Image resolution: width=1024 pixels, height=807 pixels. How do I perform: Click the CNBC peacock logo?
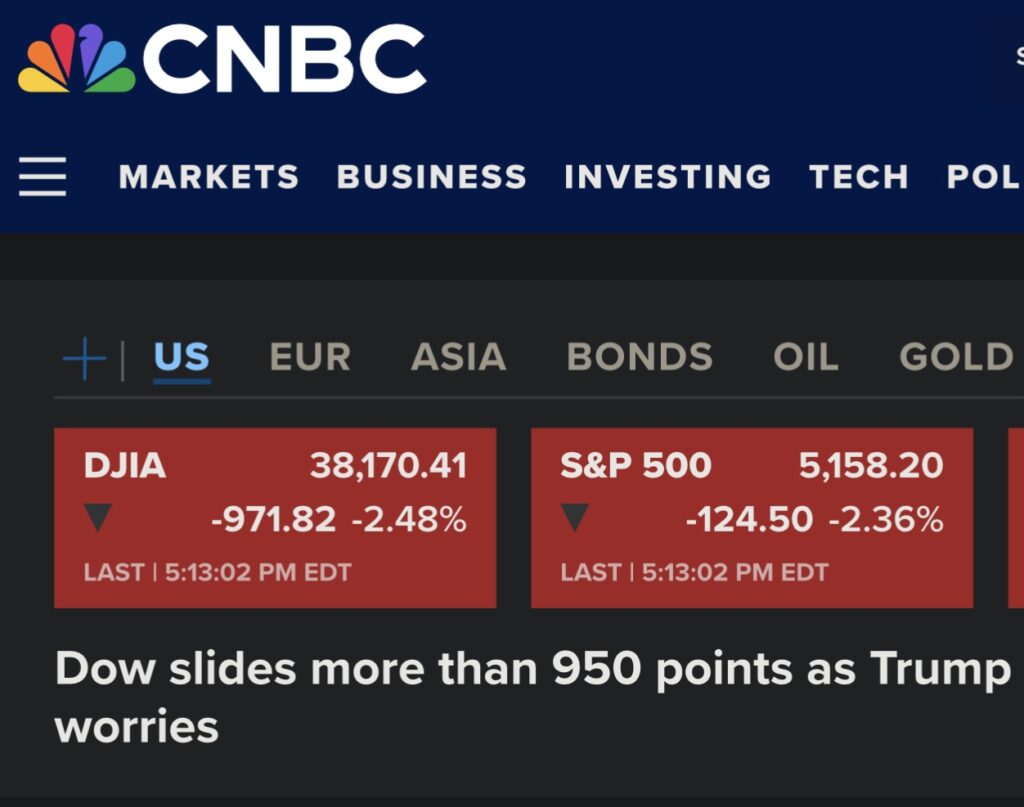[76, 59]
